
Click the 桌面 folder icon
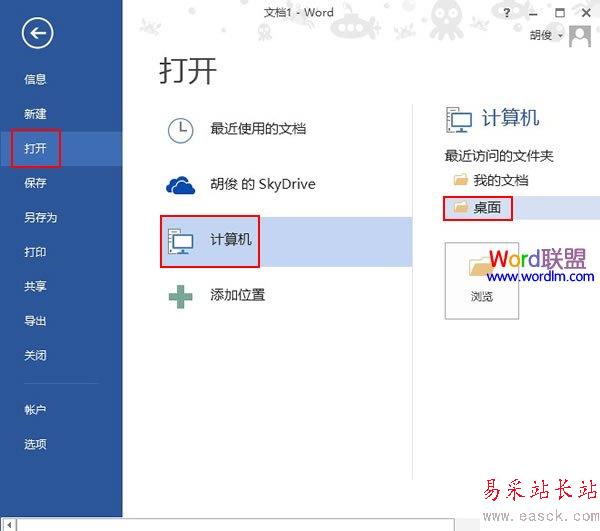tap(461, 207)
